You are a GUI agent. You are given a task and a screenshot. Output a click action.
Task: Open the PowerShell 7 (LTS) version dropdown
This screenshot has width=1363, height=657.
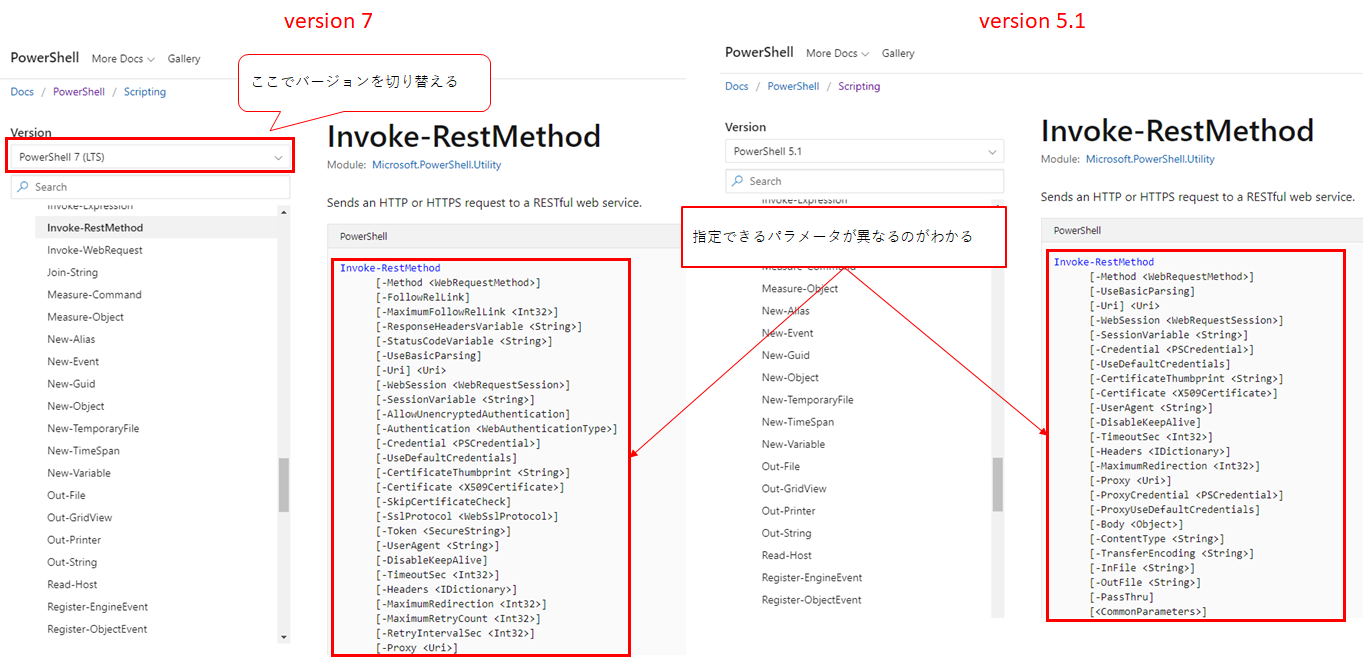149,156
